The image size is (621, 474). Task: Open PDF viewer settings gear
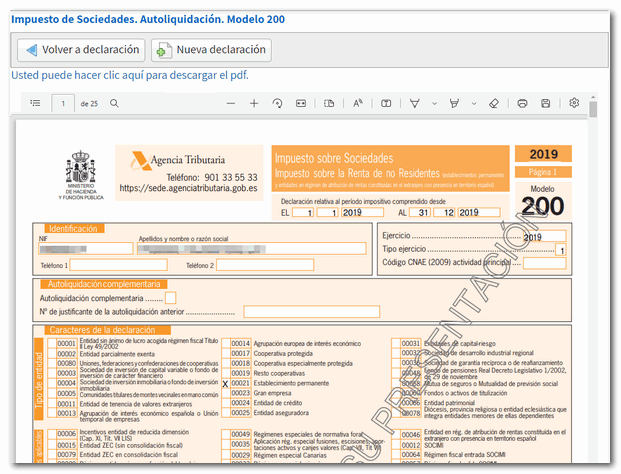[574, 103]
